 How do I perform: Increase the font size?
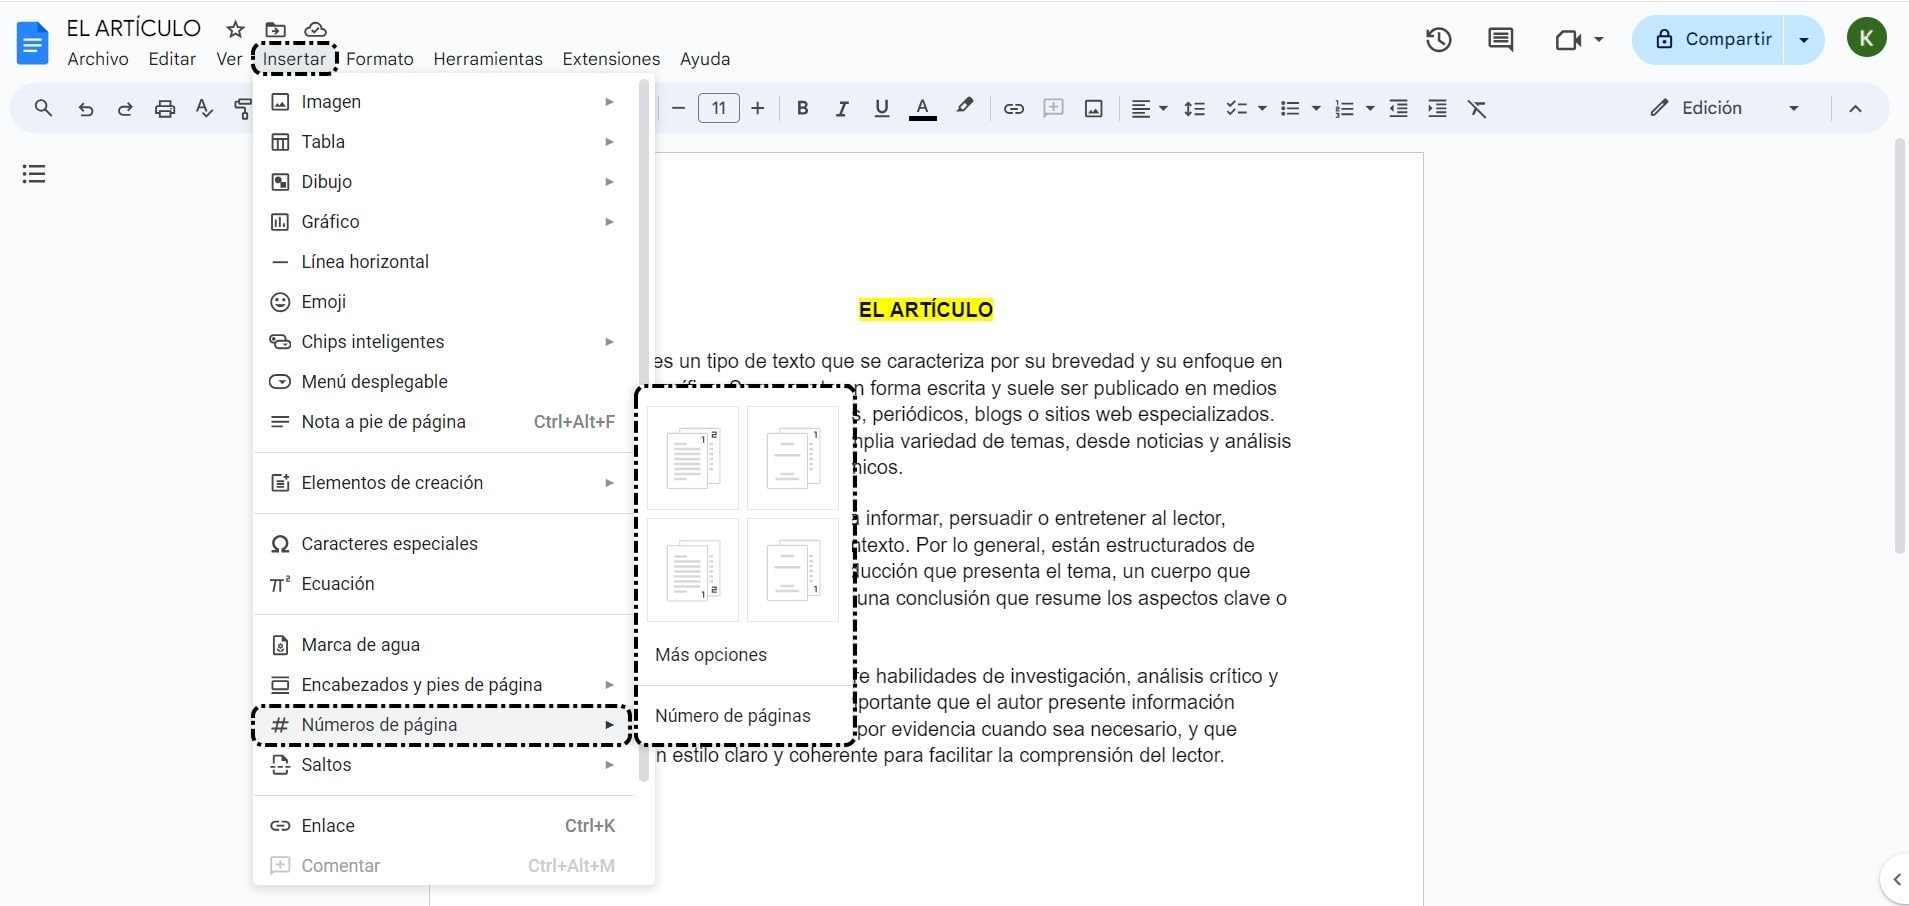coord(758,108)
